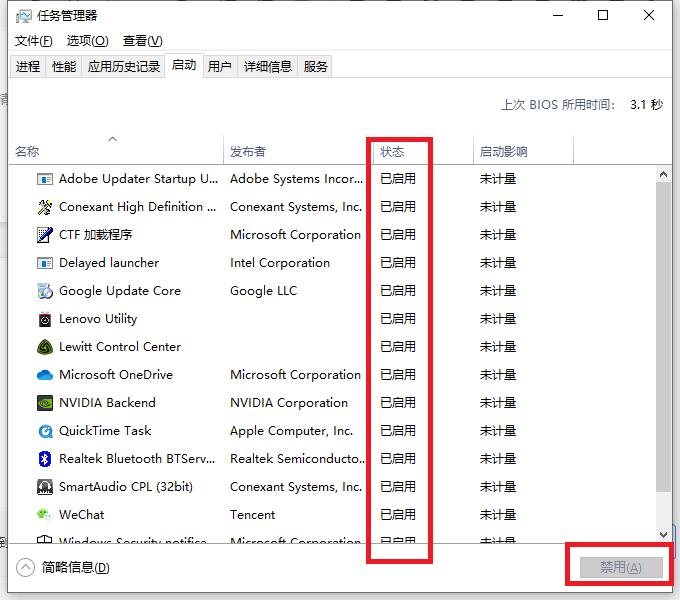This screenshot has height=600, width=680.
Task: Click the WeChat icon
Action: click(44, 515)
